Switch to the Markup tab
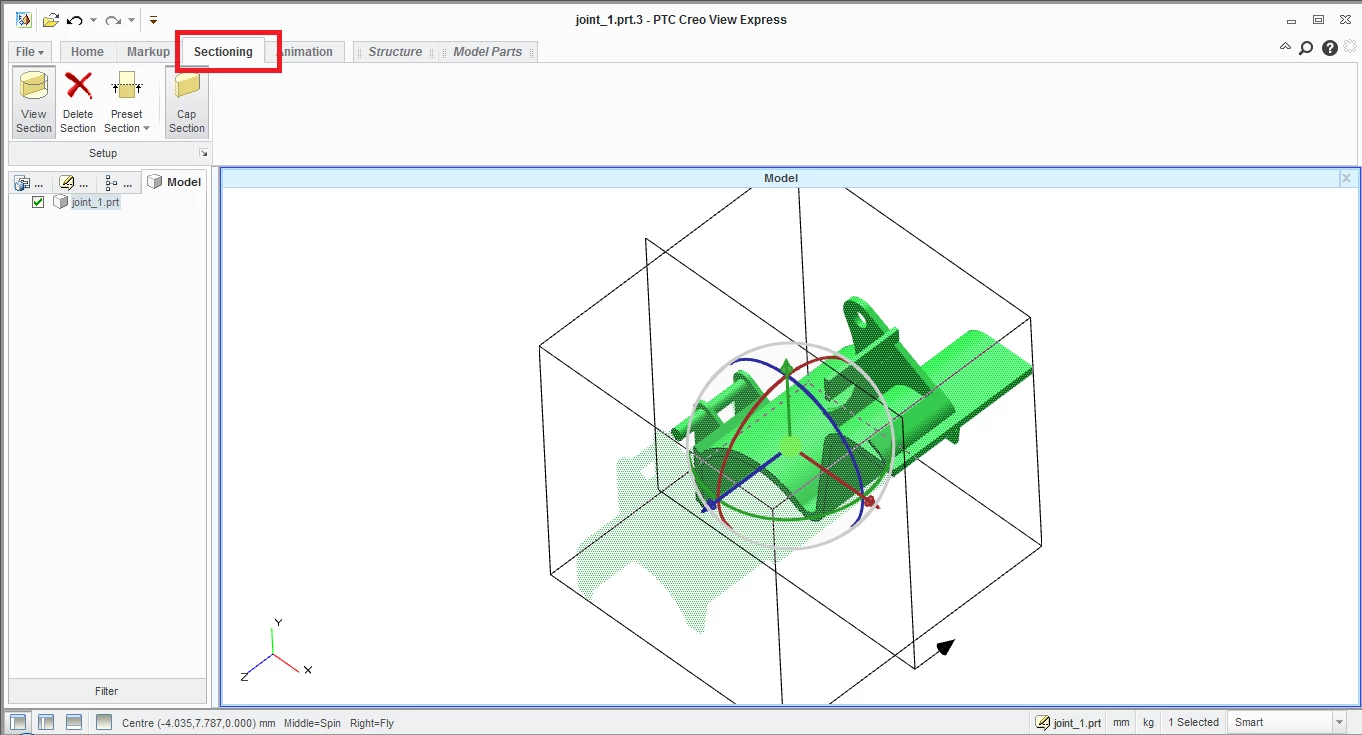Image resolution: width=1362 pixels, height=735 pixels. click(148, 52)
